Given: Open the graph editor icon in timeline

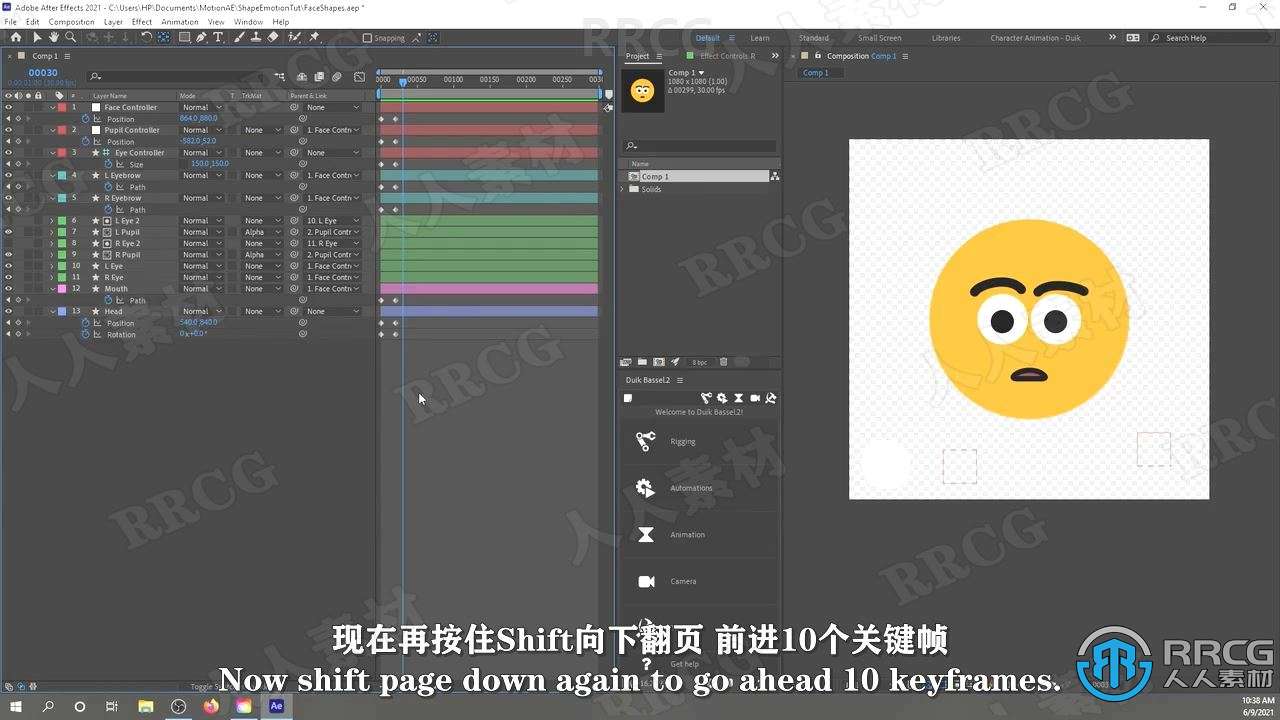Looking at the screenshot, I should (359, 76).
